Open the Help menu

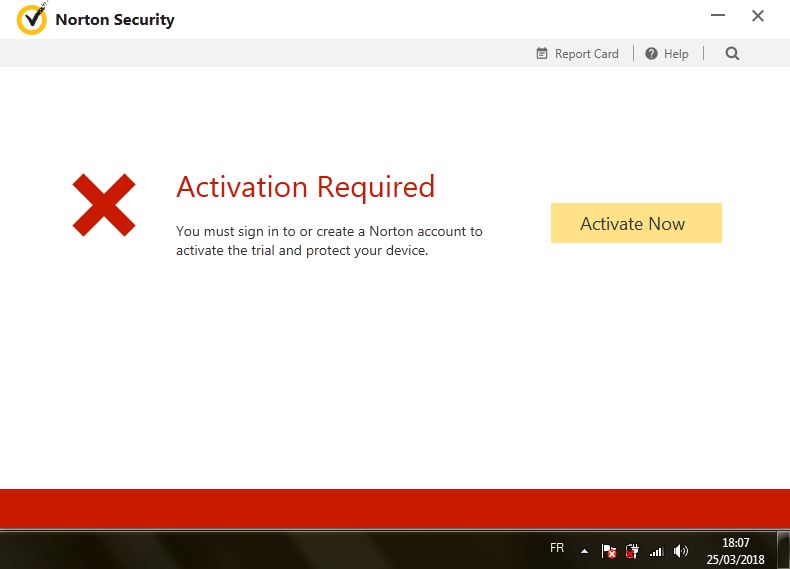pos(667,53)
